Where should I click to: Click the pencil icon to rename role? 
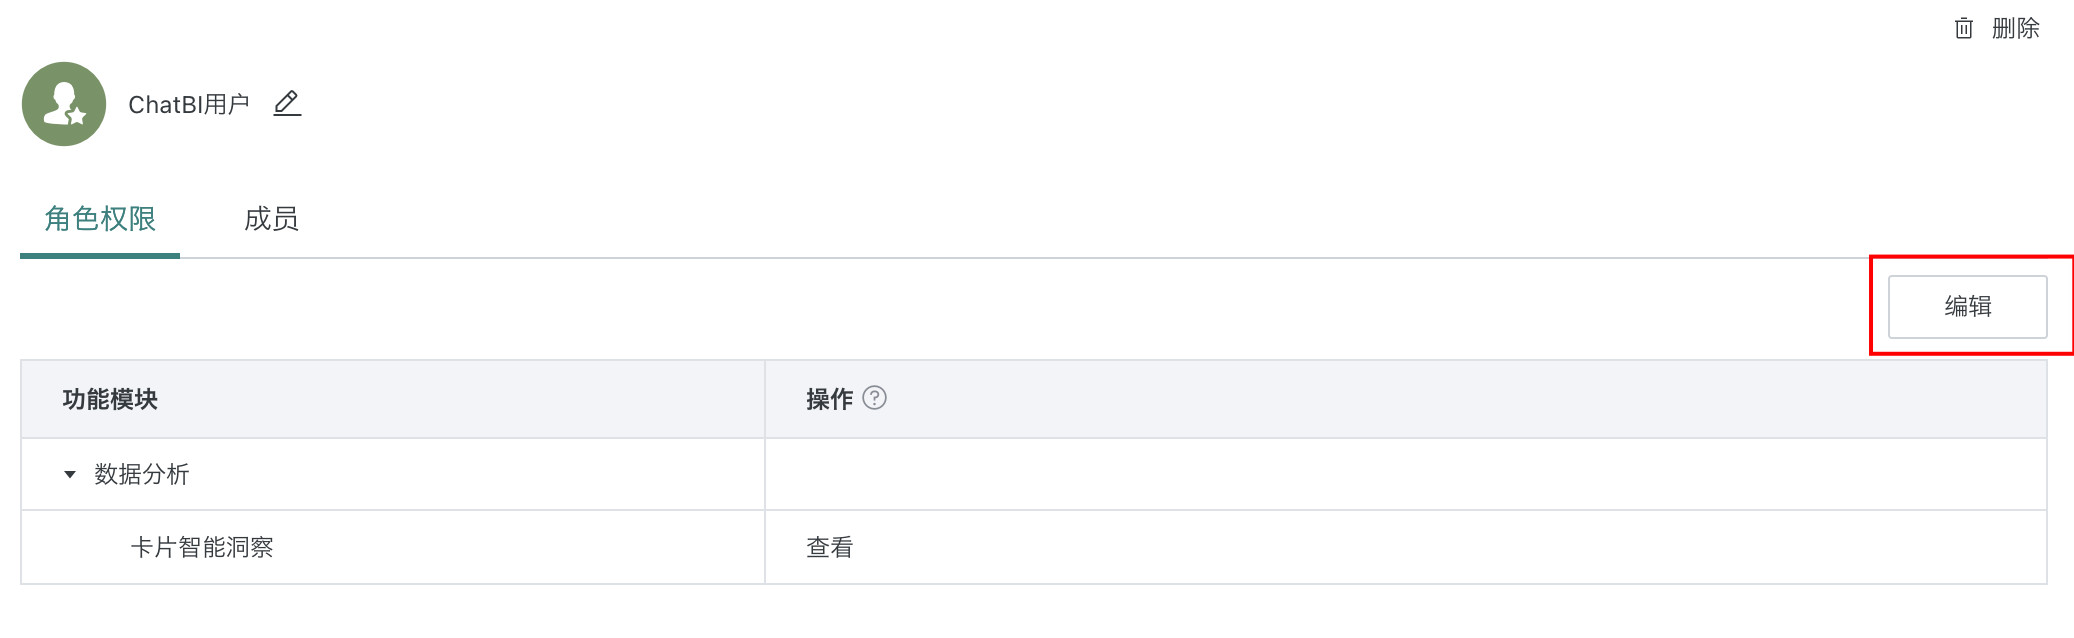pos(287,103)
